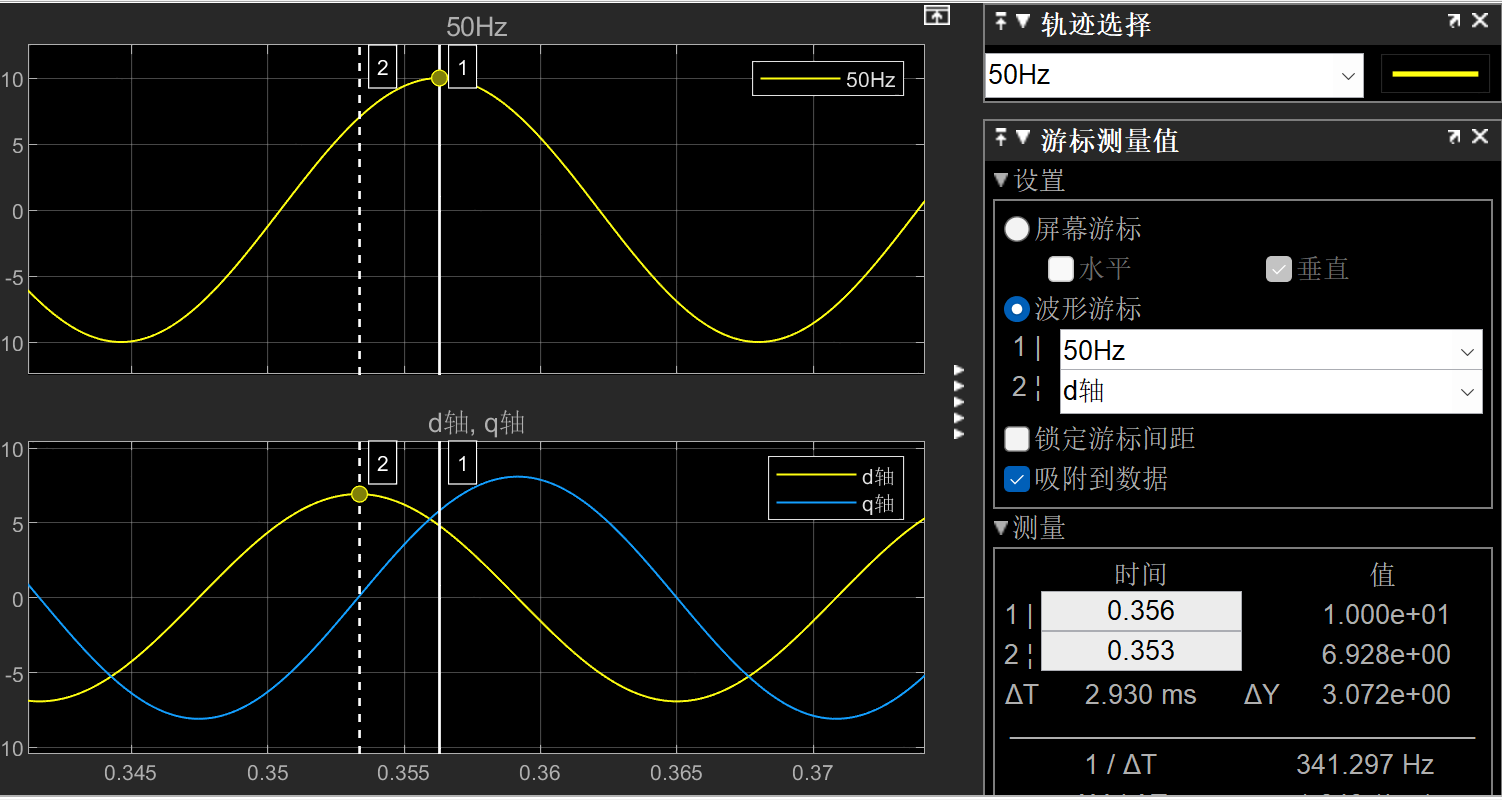
Task: Click the d轴 legend entry
Action: 836,476
